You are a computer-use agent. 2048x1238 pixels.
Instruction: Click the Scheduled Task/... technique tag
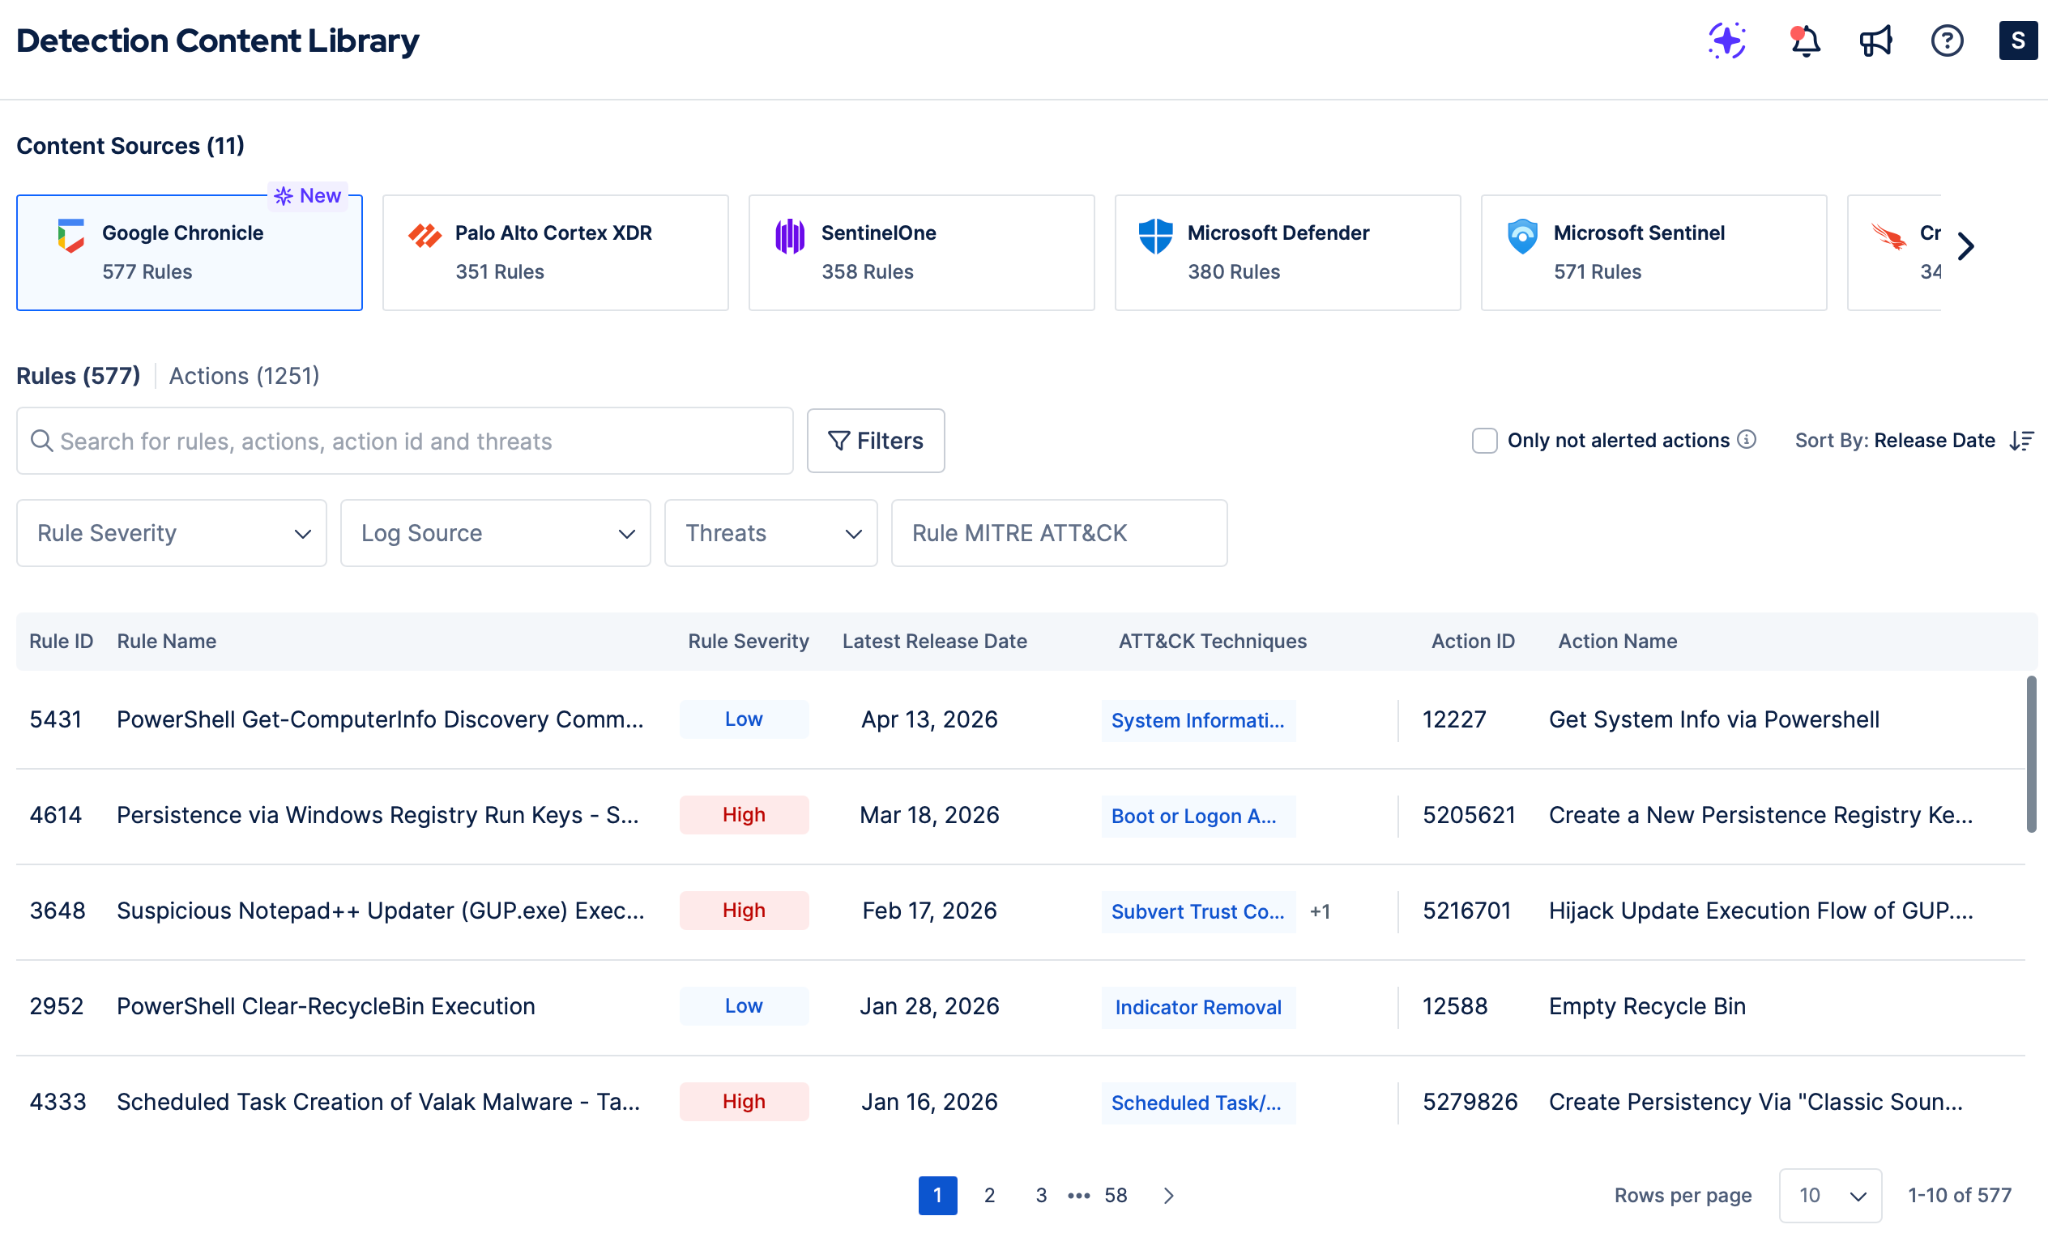1198,1102
